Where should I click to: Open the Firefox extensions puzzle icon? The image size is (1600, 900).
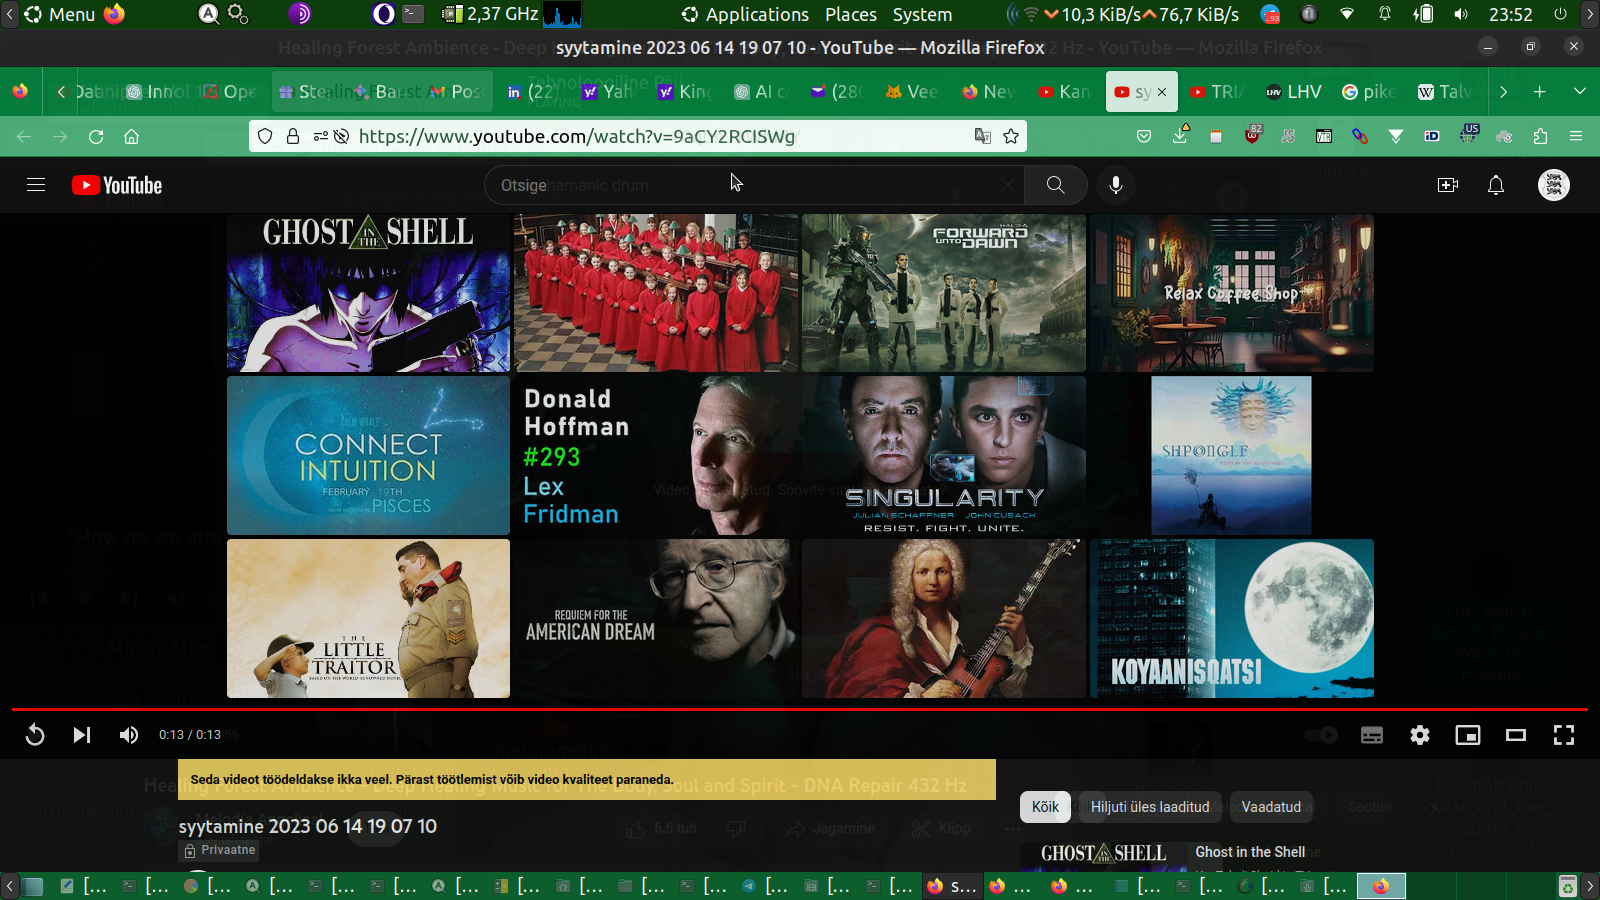[1540, 137]
